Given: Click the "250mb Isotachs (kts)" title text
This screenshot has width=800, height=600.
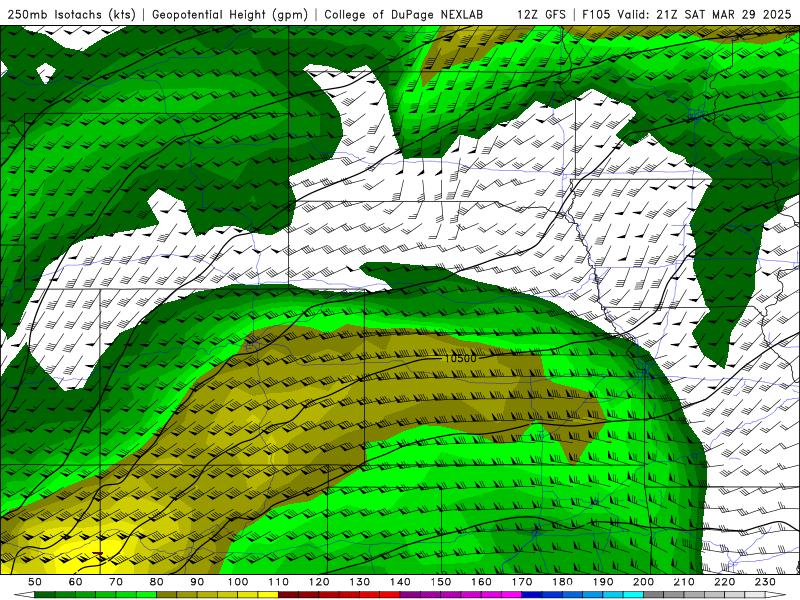Looking at the screenshot, I should point(71,15).
